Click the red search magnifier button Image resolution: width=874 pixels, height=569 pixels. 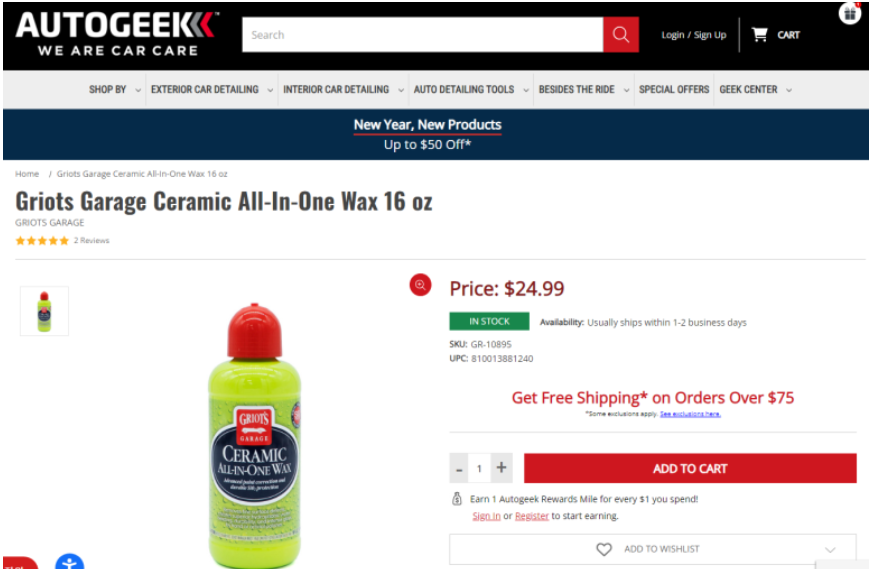click(x=620, y=35)
